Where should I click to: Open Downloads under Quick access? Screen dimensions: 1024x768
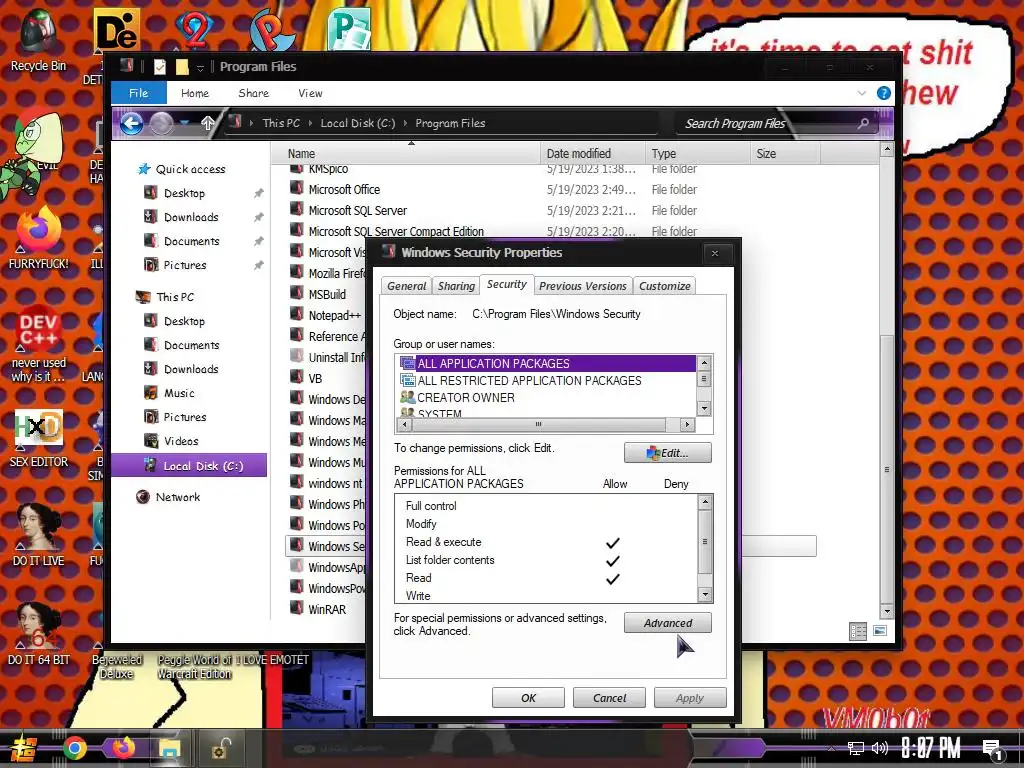click(x=191, y=217)
